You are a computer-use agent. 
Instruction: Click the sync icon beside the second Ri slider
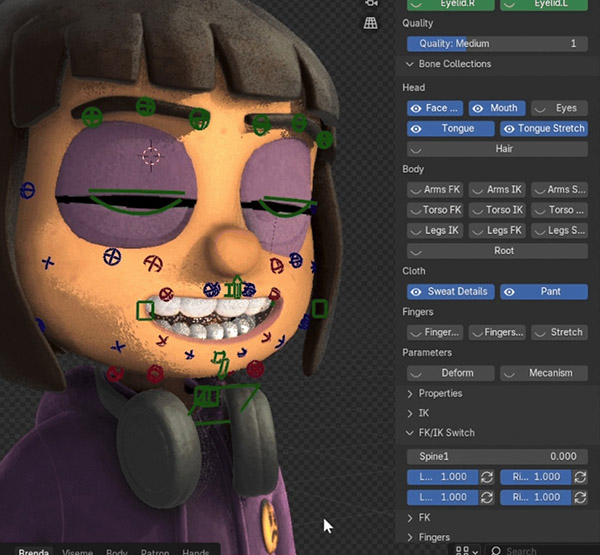[581, 497]
